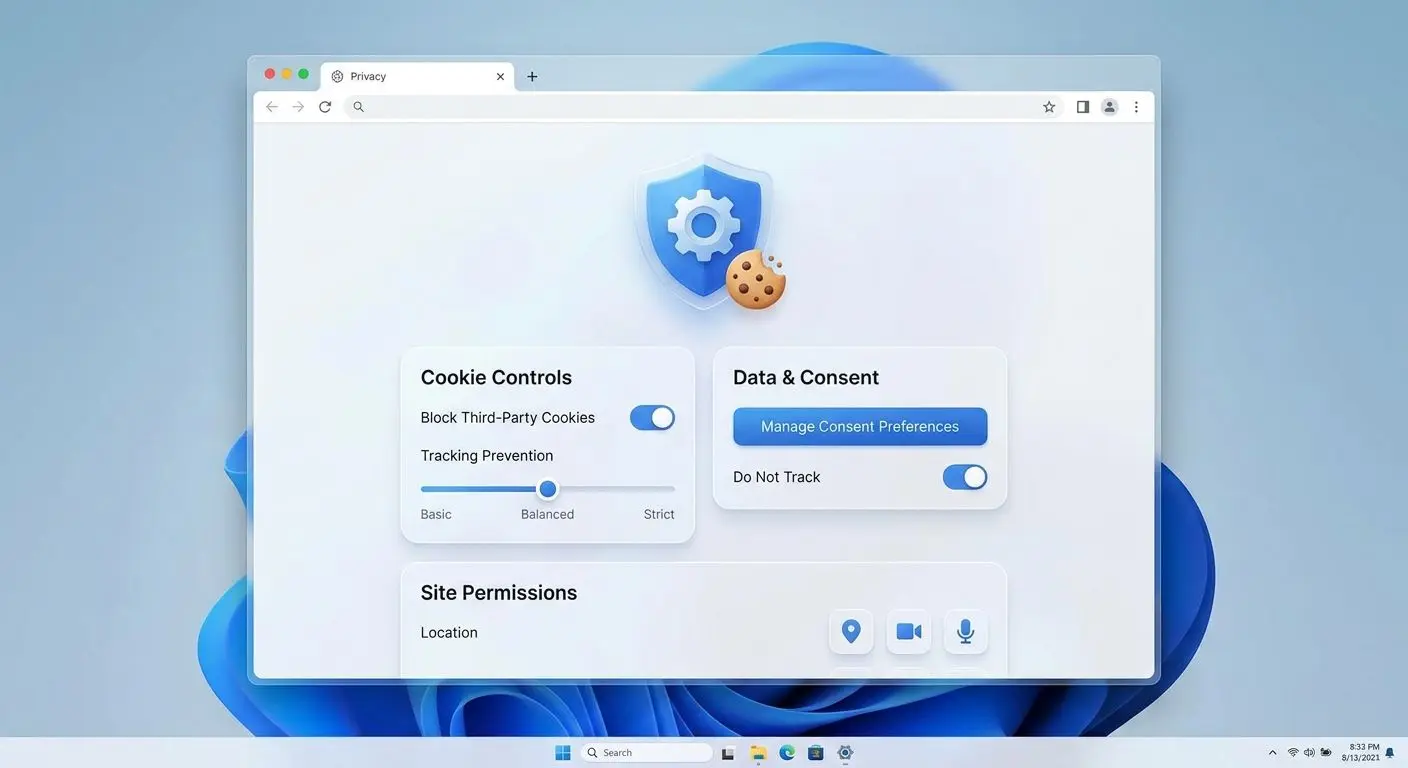Open the Location permission pin icon
Image resolution: width=1408 pixels, height=768 pixels.
tap(851, 632)
